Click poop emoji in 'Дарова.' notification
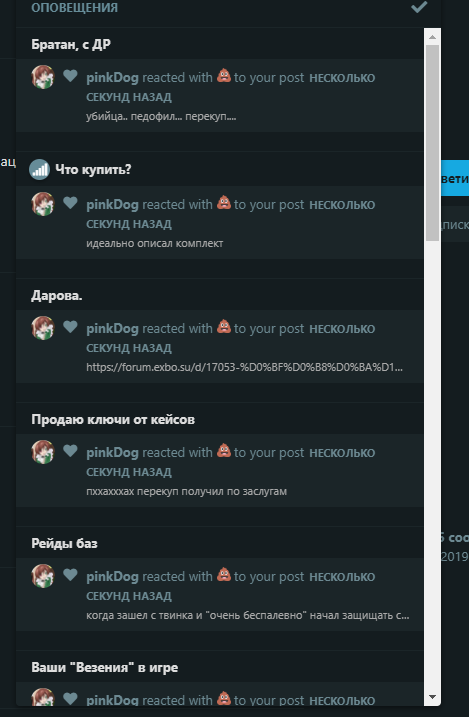This screenshot has width=469, height=717. pyautogui.click(x=224, y=326)
